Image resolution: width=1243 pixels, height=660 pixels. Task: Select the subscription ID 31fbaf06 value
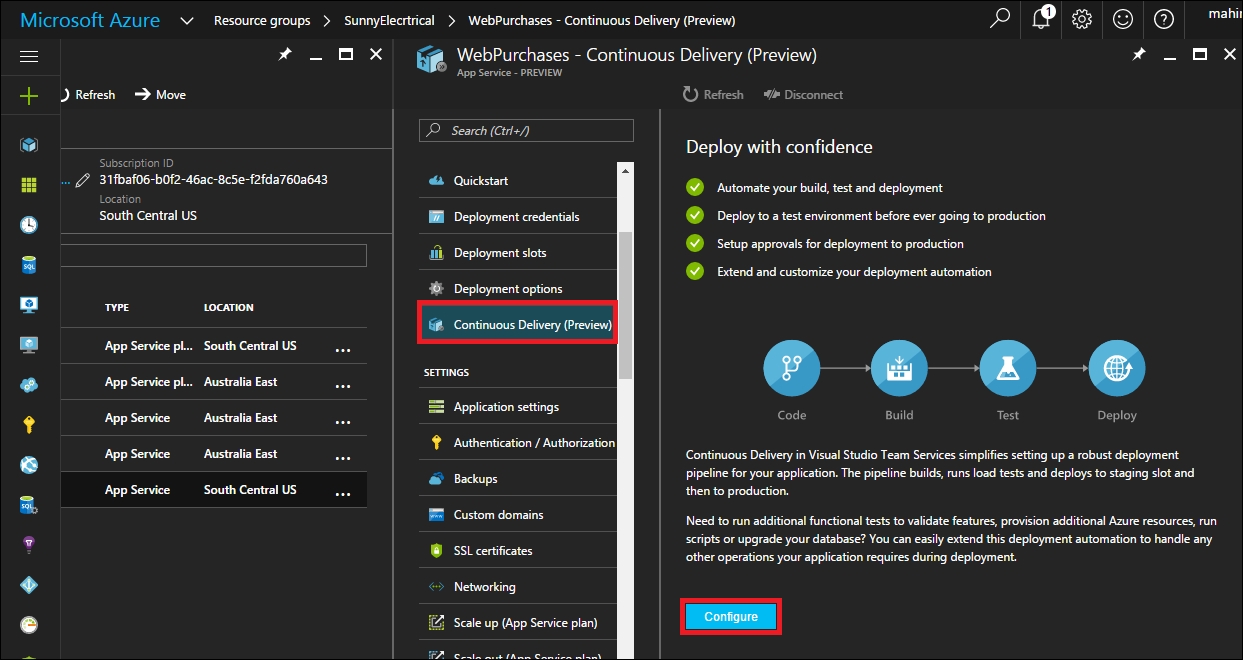213,180
